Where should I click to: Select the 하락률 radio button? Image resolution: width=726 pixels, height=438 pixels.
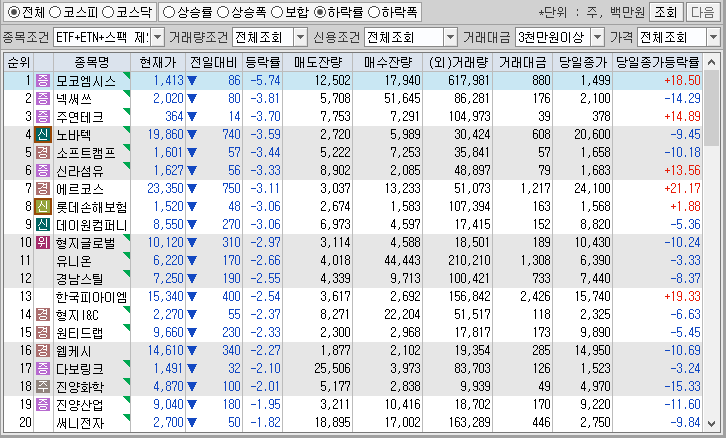(319, 13)
